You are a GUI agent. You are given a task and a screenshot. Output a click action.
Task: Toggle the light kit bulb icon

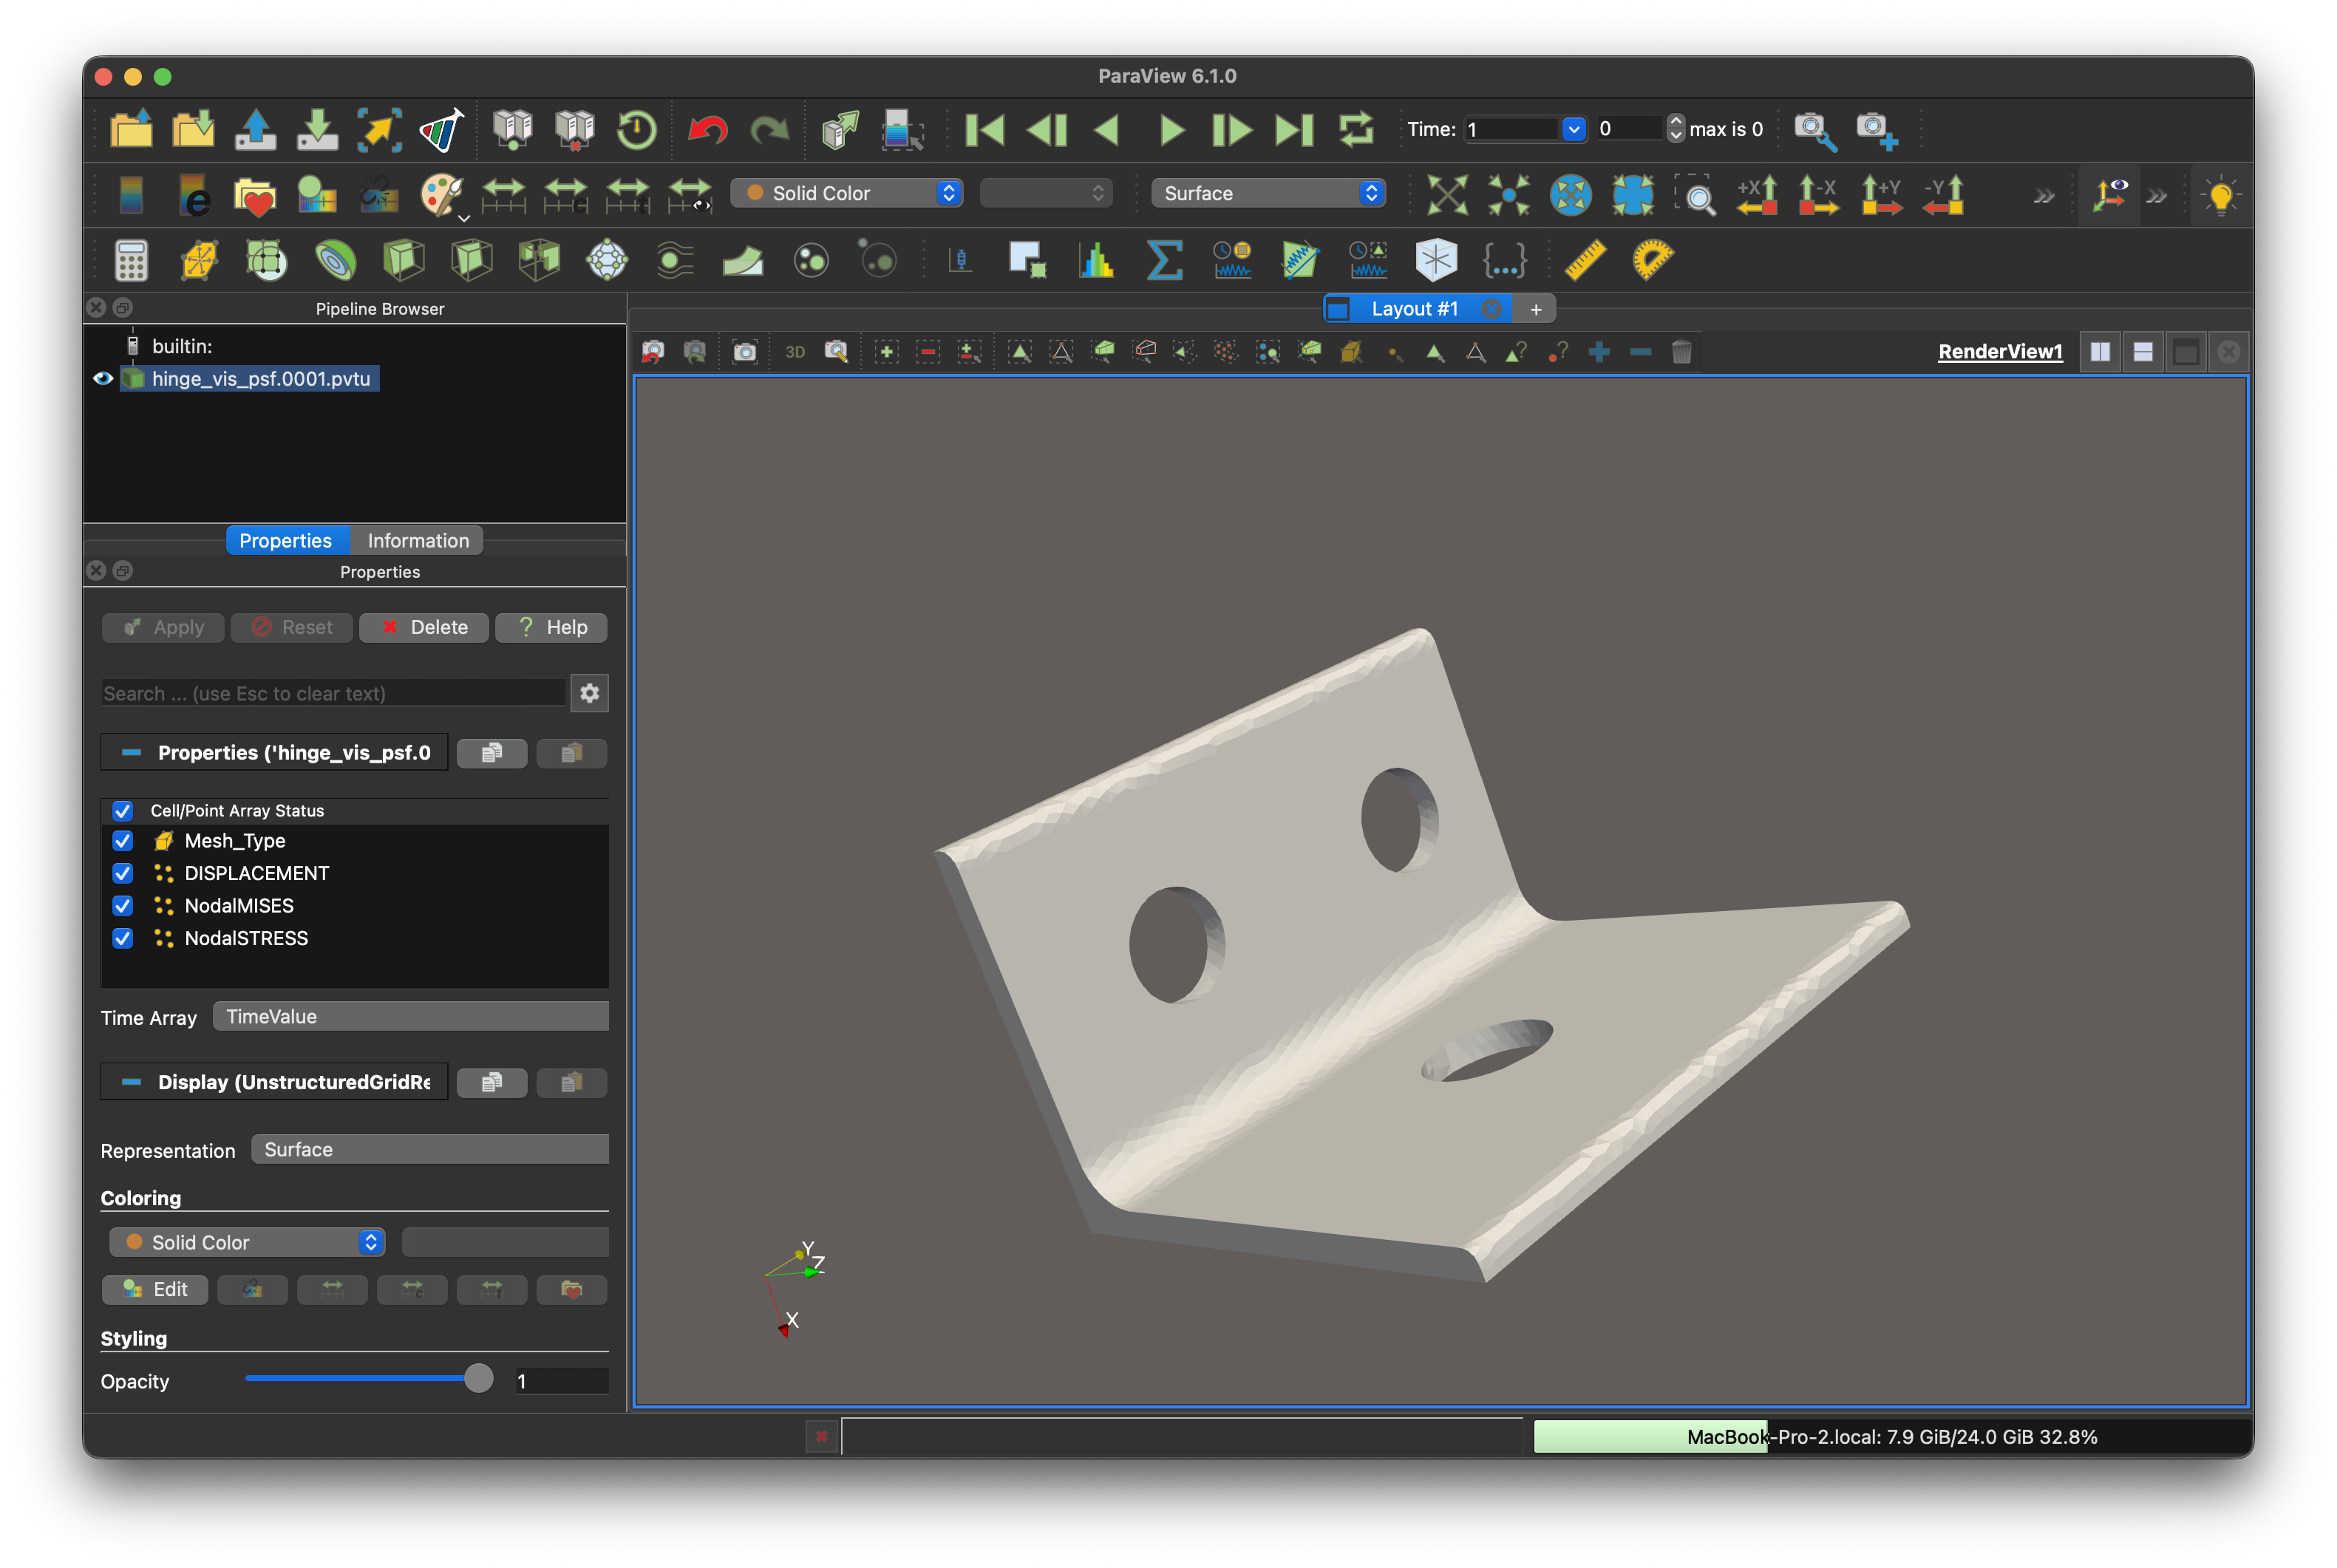2219,194
